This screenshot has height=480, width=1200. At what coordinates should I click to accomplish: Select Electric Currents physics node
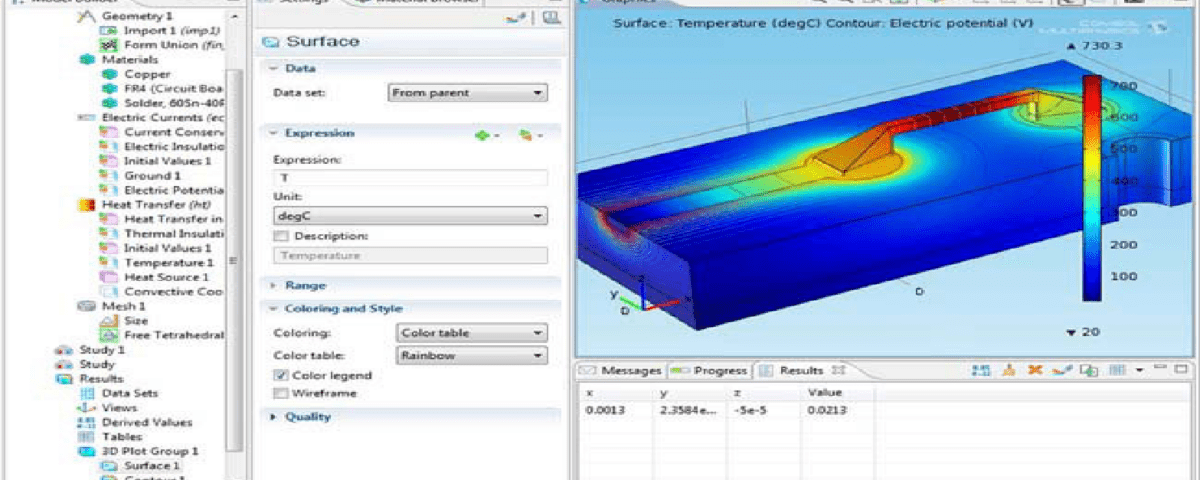click(151, 117)
